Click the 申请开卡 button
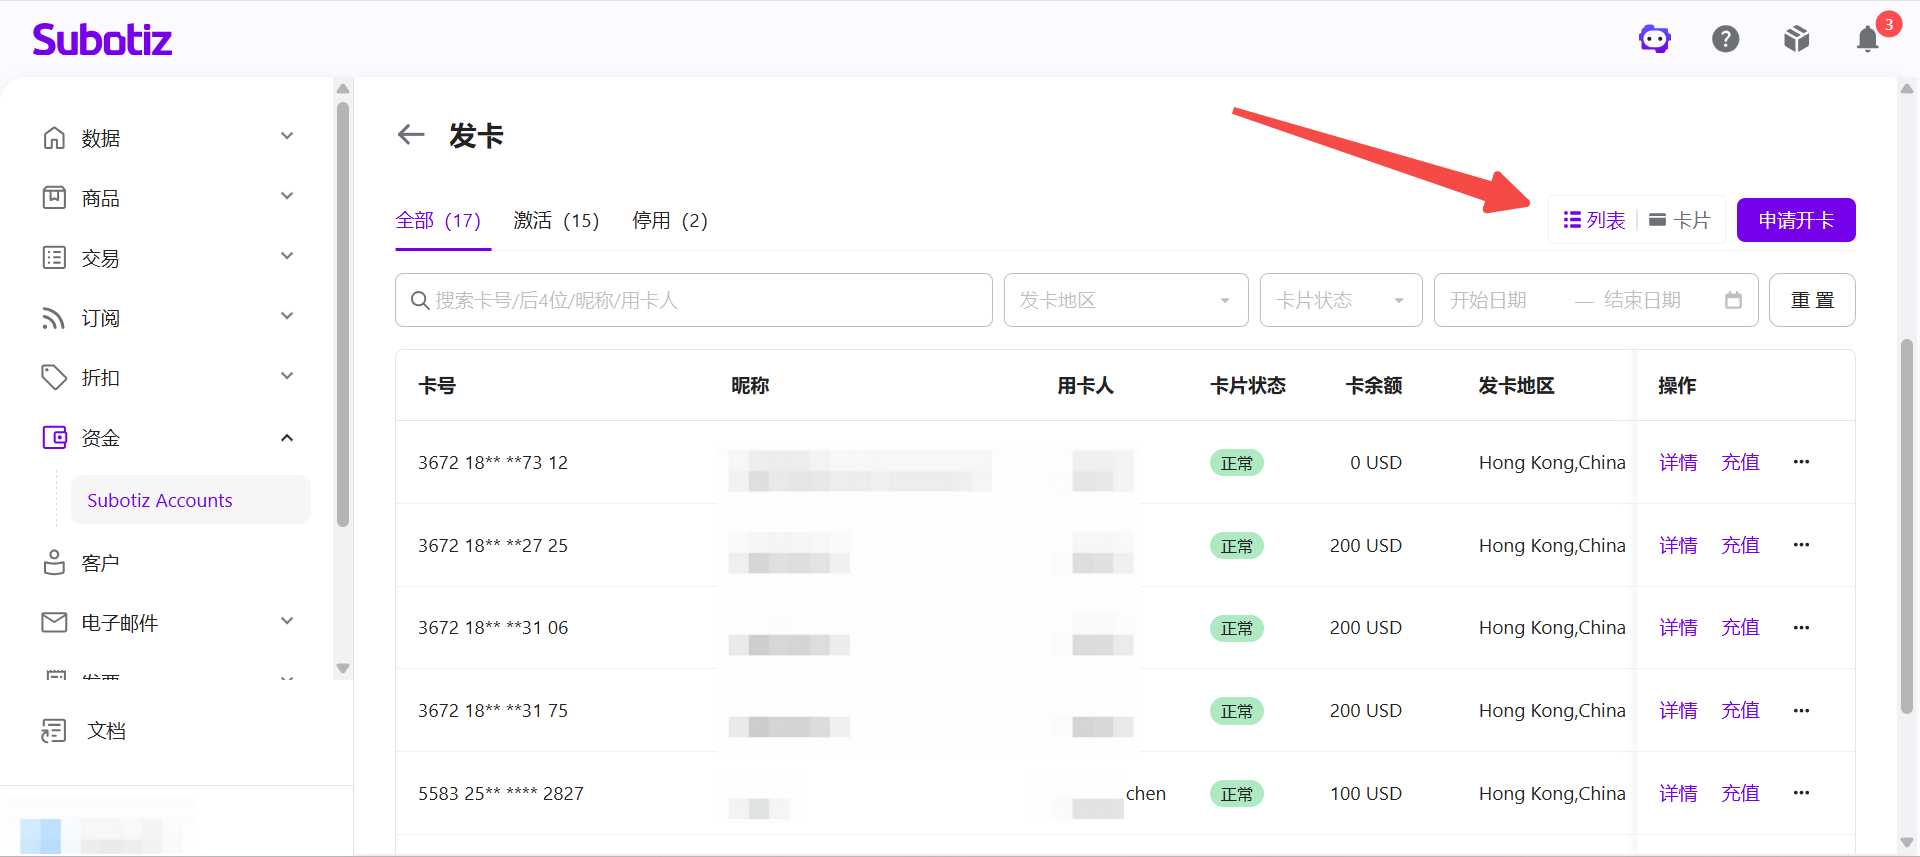This screenshot has height=857, width=1920. point(1796,220)
